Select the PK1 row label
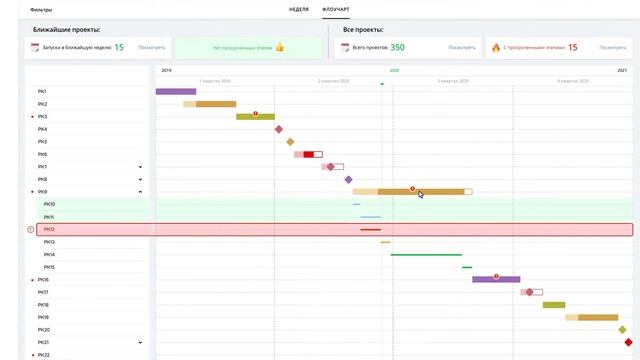The height and width of the screenshot is (360, 640). click(42, 91)
